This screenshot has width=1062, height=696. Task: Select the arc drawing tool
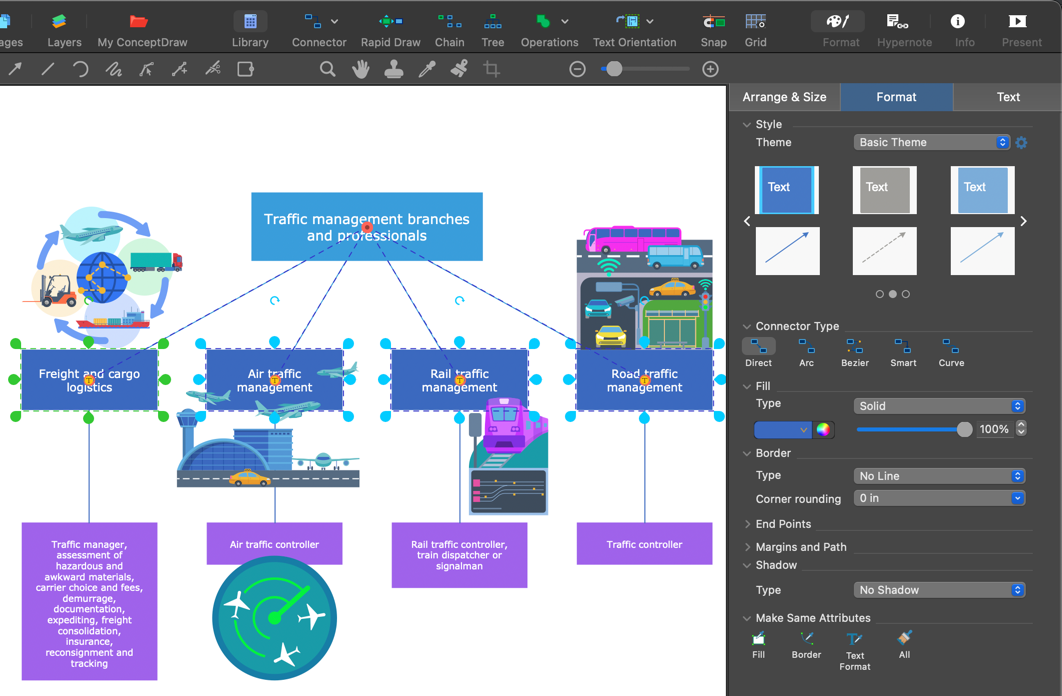pos(80,69)
